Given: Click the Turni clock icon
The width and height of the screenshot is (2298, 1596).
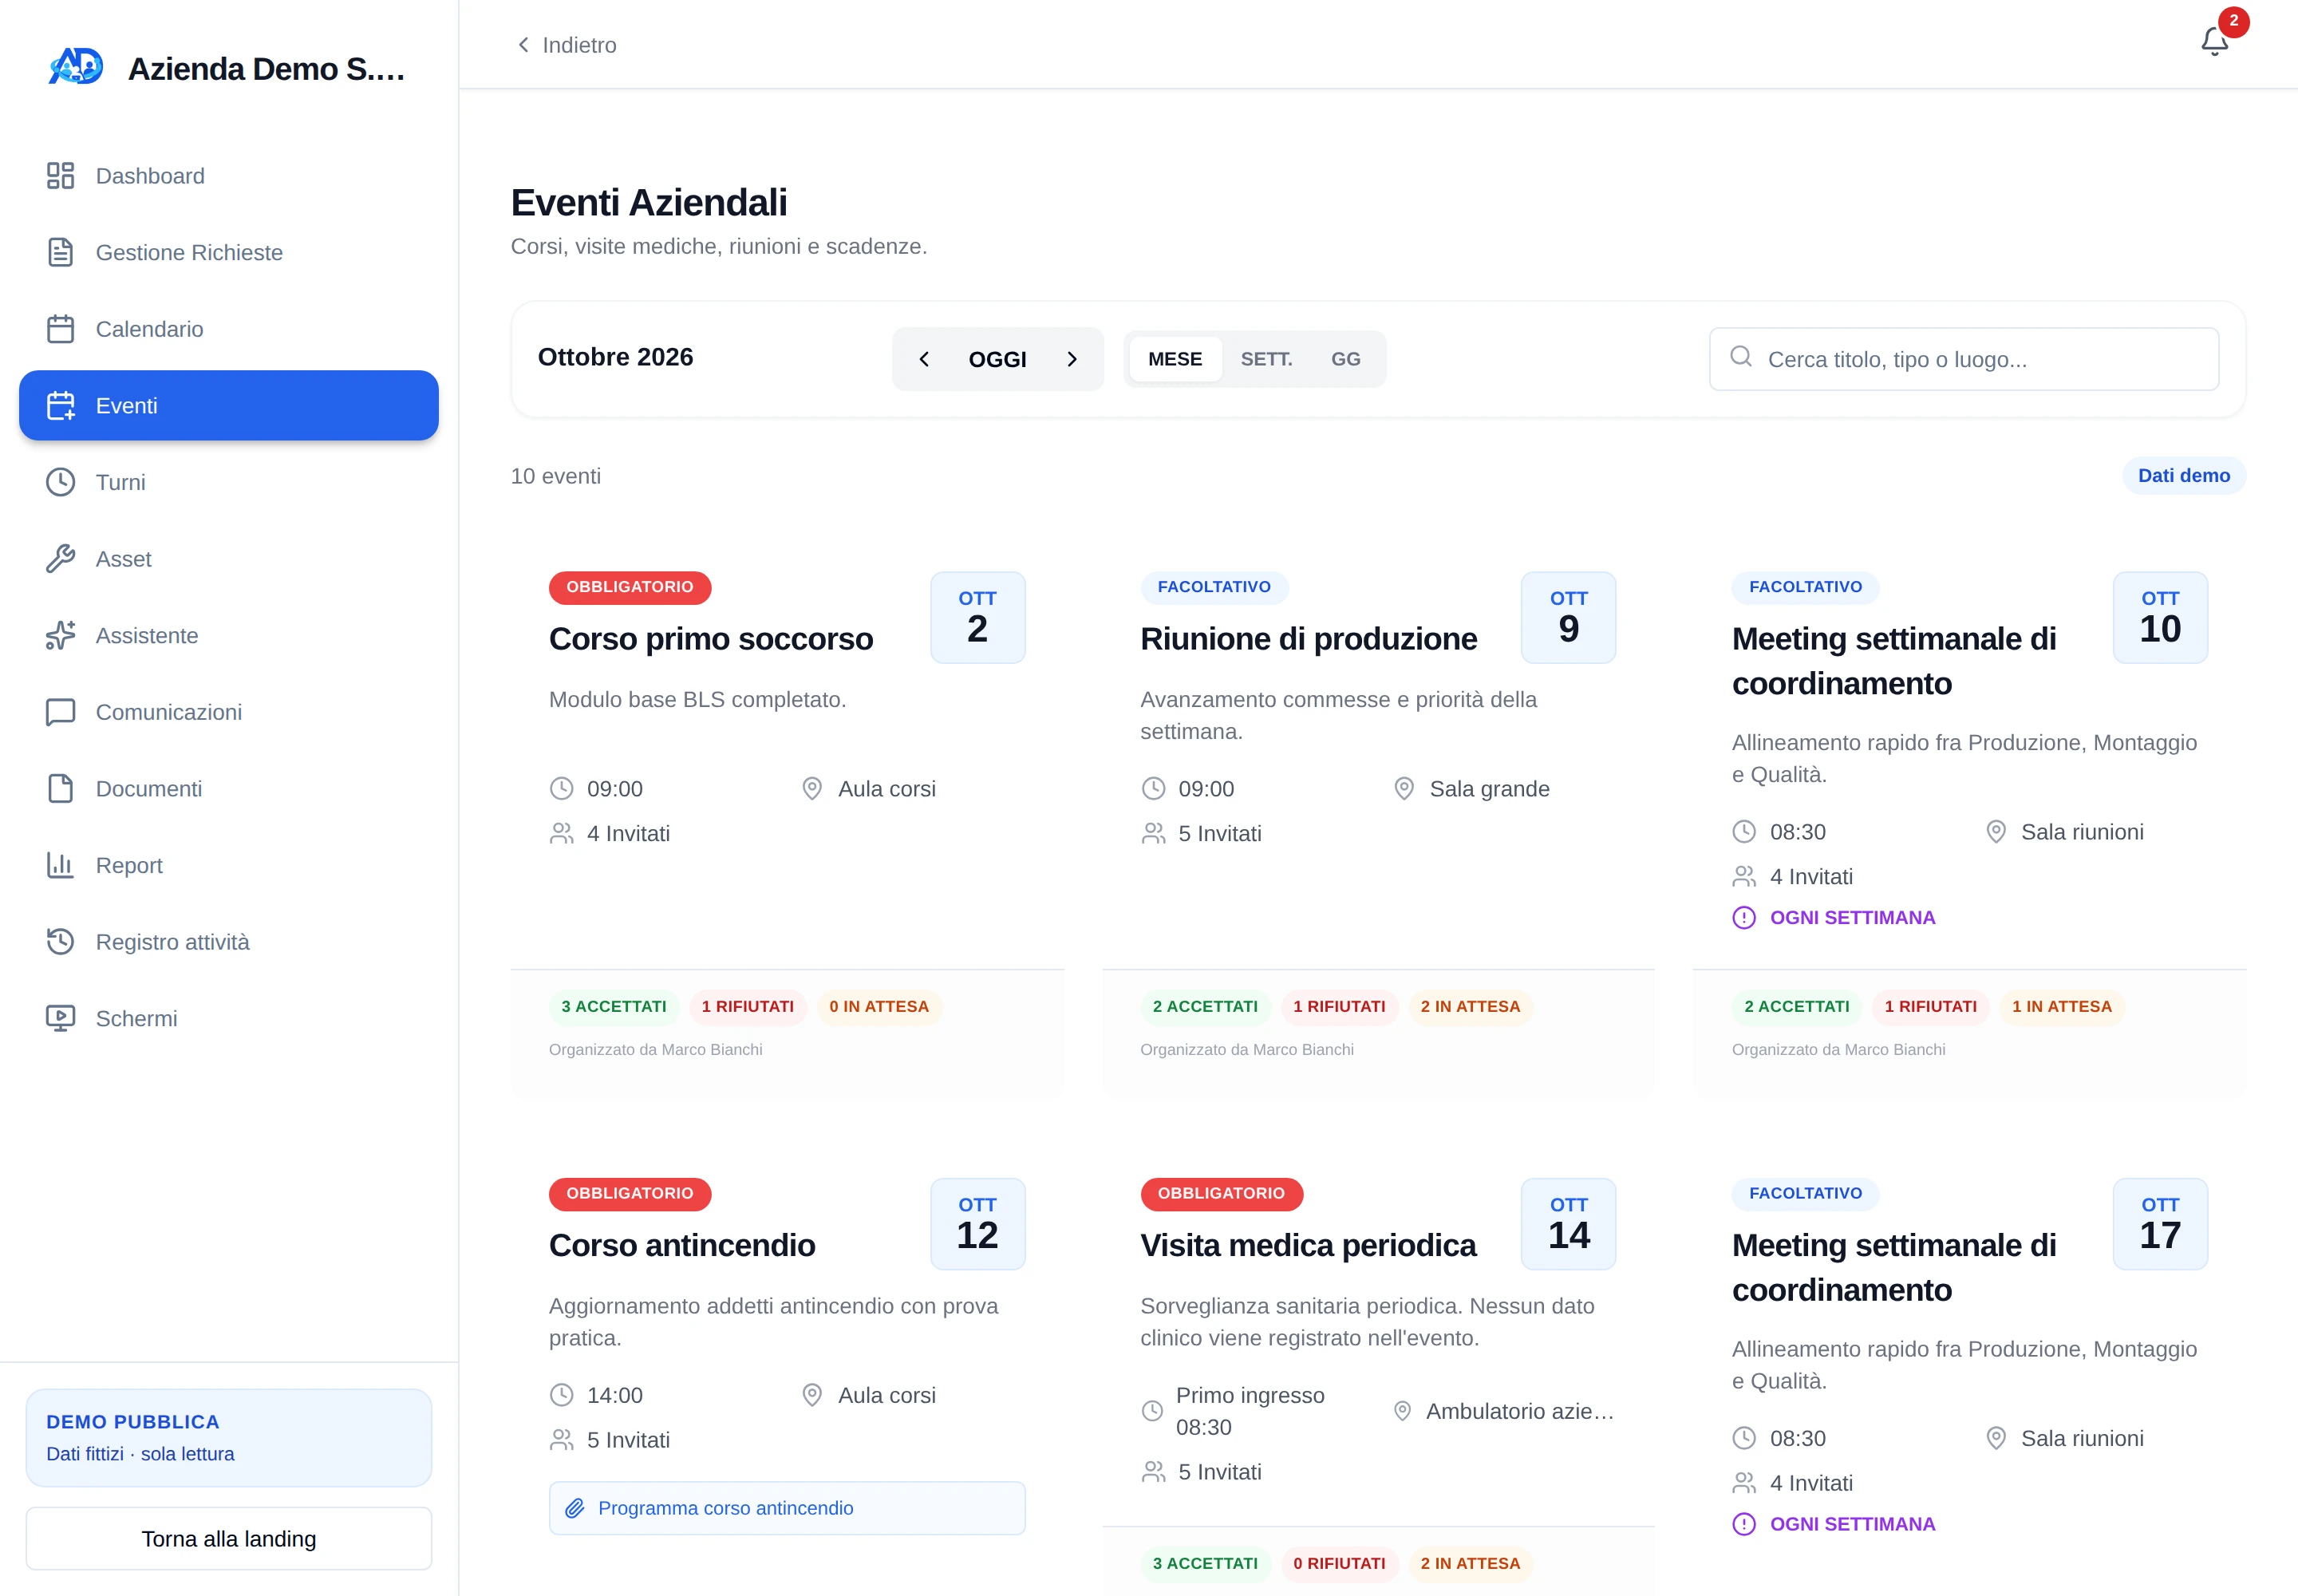Looking at the screenshot, I should pos(60,482).
